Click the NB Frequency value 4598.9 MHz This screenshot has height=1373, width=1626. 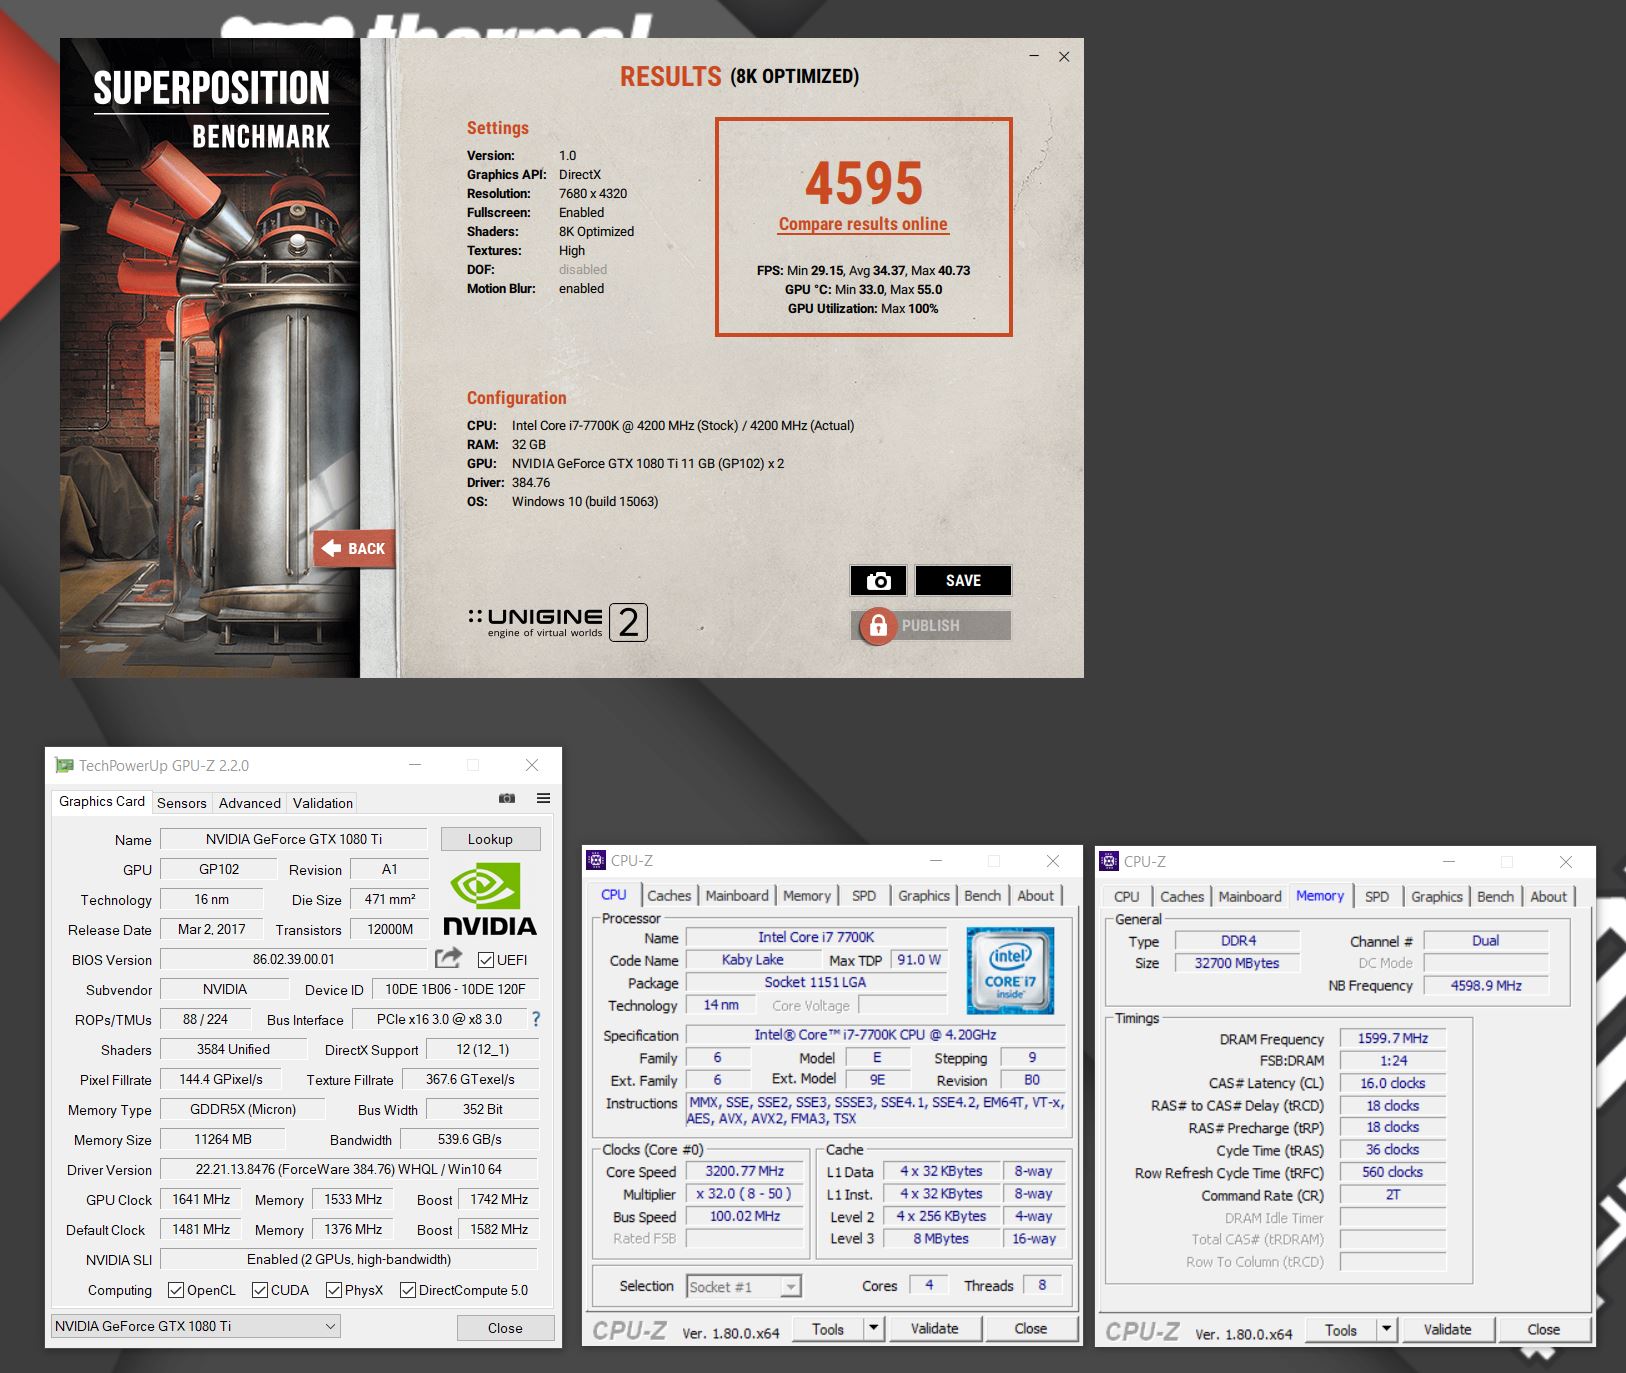pos(1486,985)
